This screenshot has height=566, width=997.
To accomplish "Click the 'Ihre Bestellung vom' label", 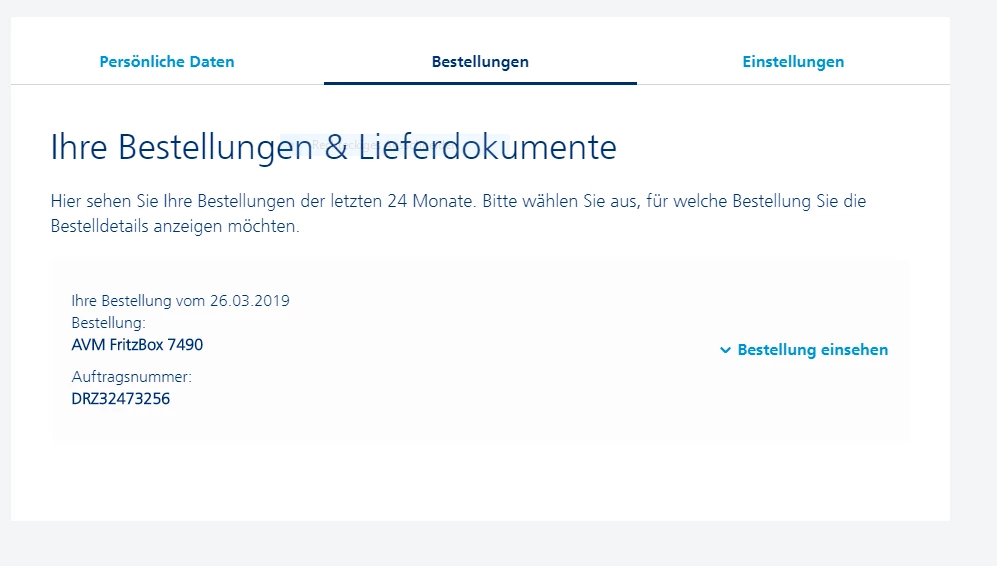I will point(139,301).
